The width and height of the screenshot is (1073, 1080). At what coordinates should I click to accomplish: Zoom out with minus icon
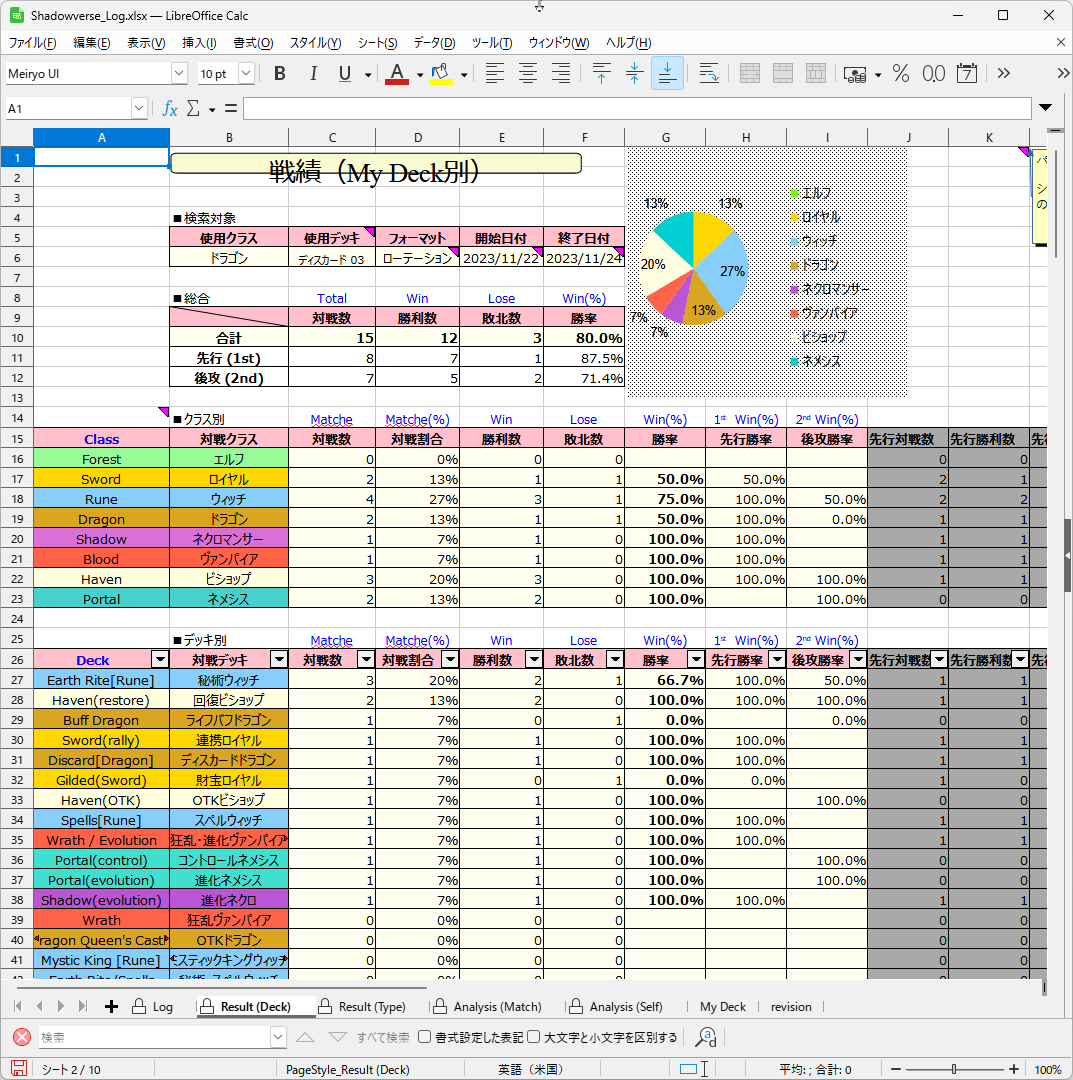tap(895, 1069)
